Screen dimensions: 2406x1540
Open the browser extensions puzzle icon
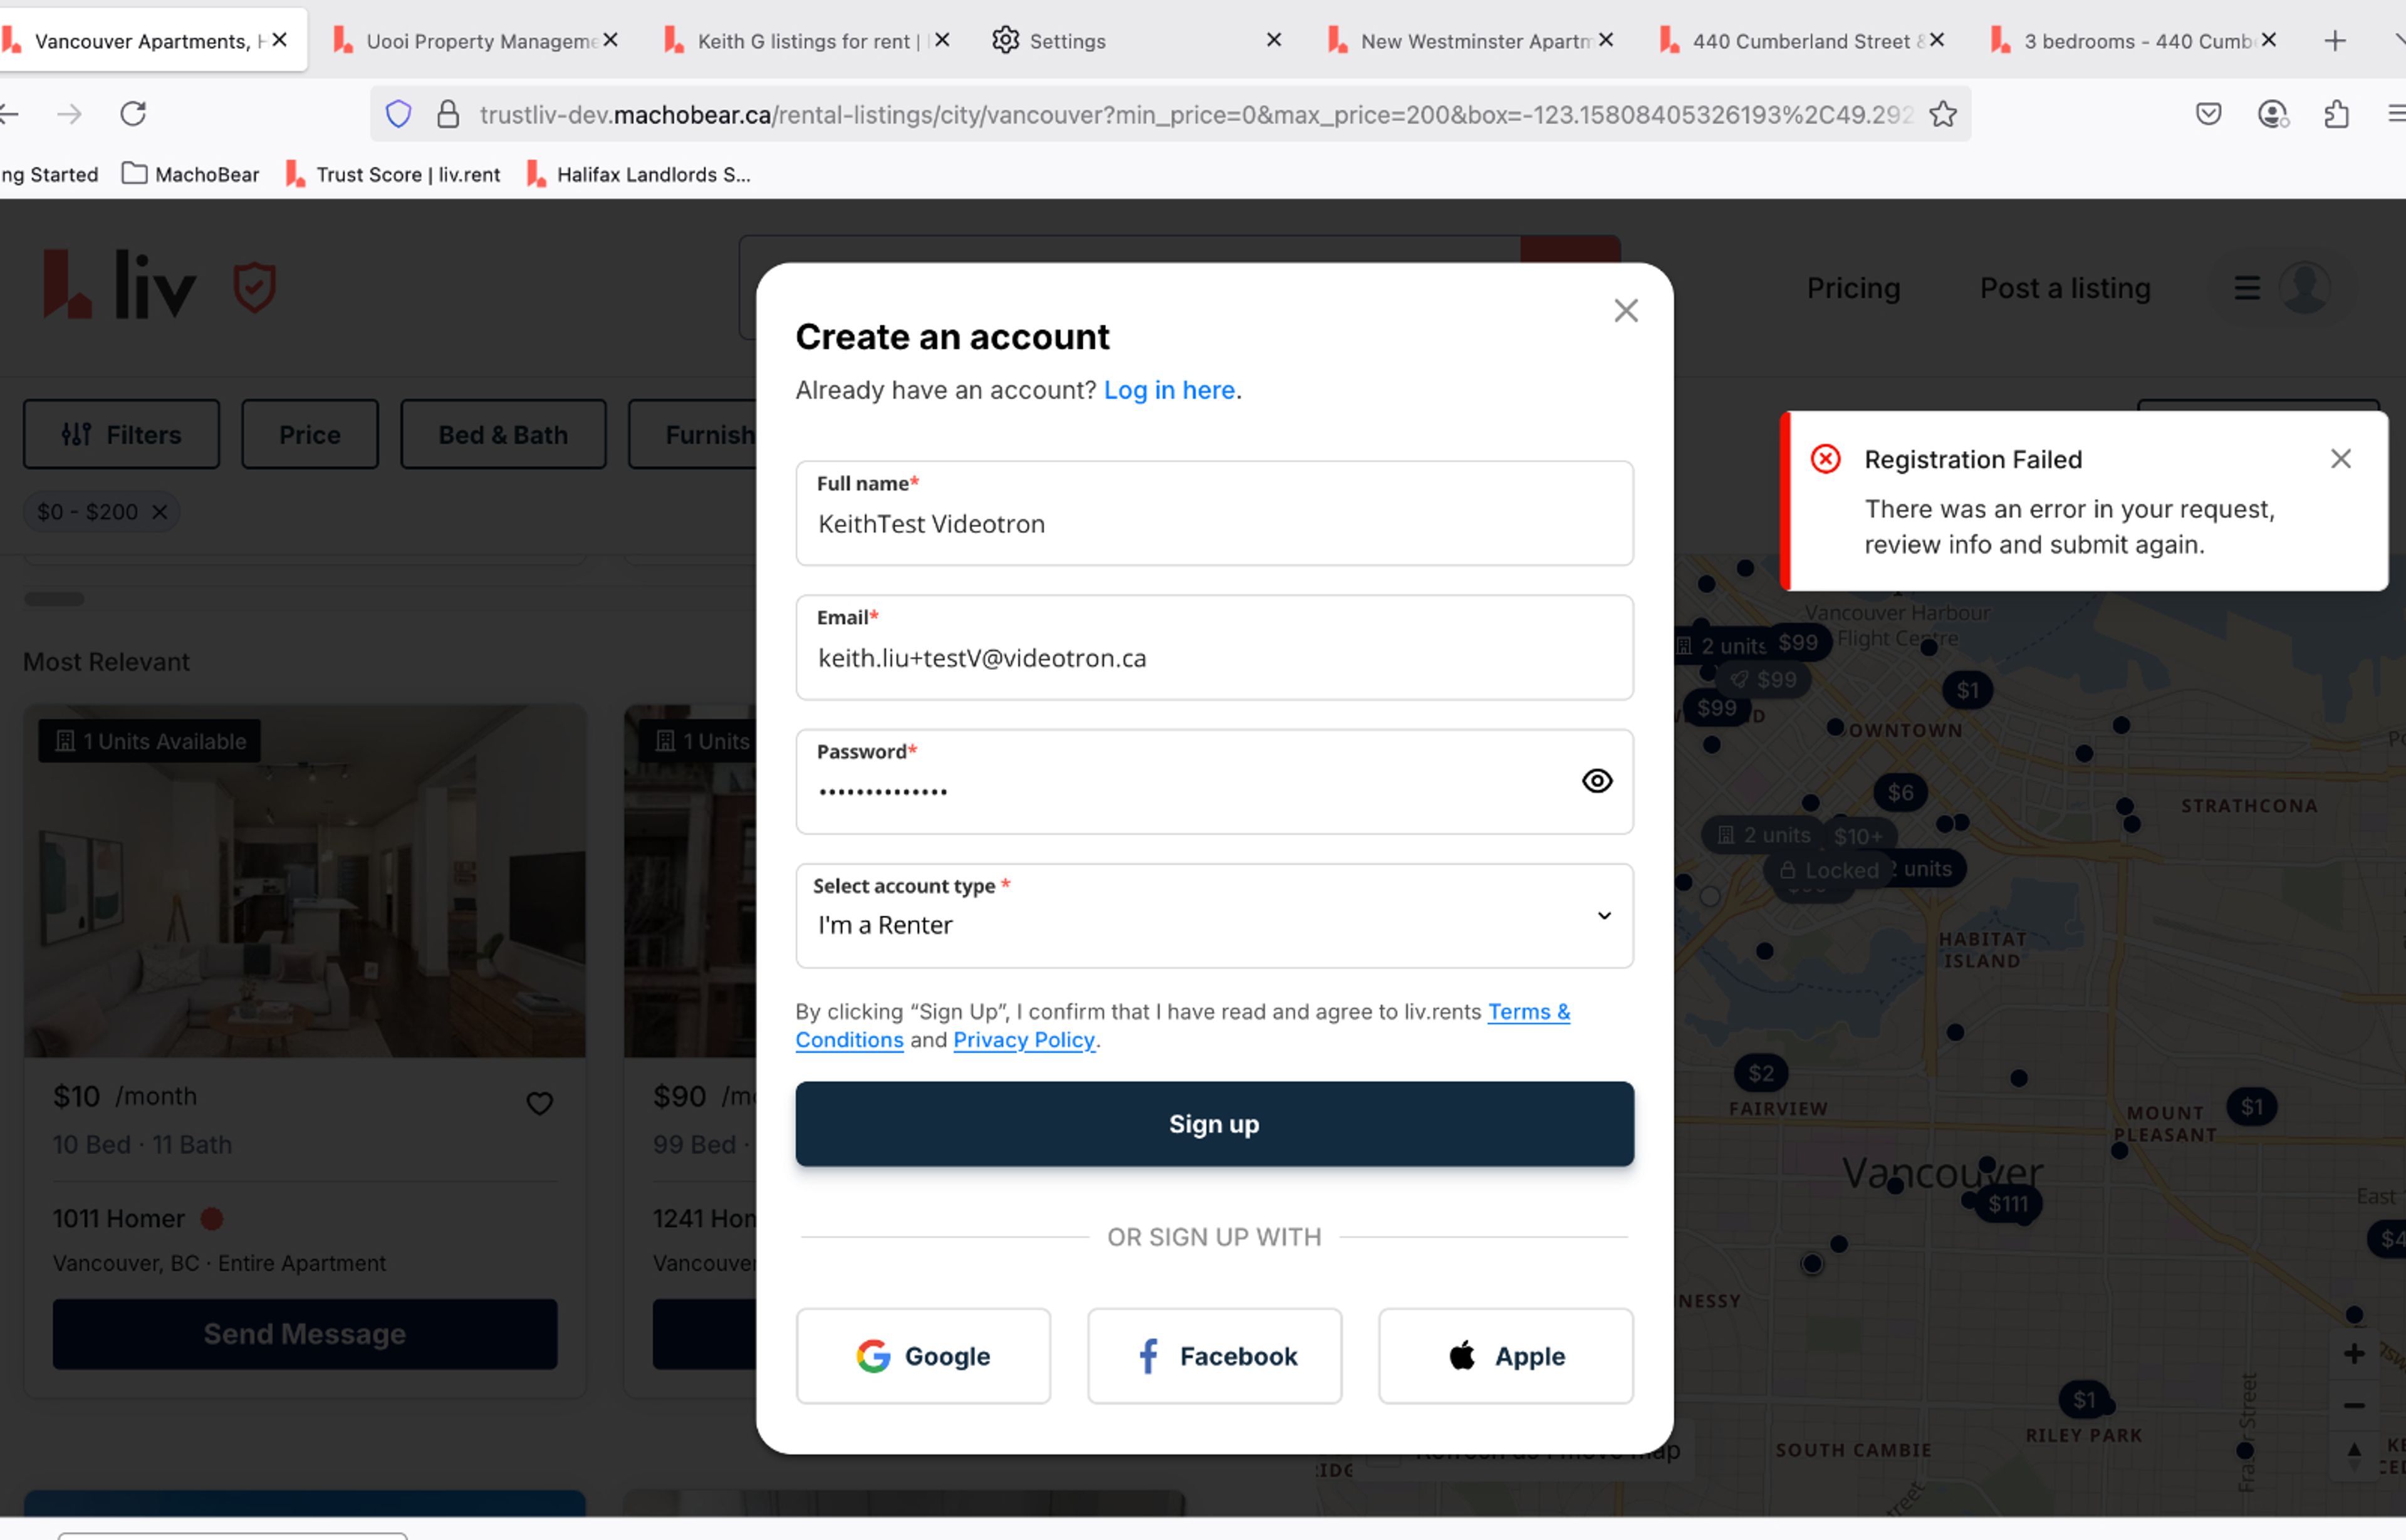[x=2335, y=114]
